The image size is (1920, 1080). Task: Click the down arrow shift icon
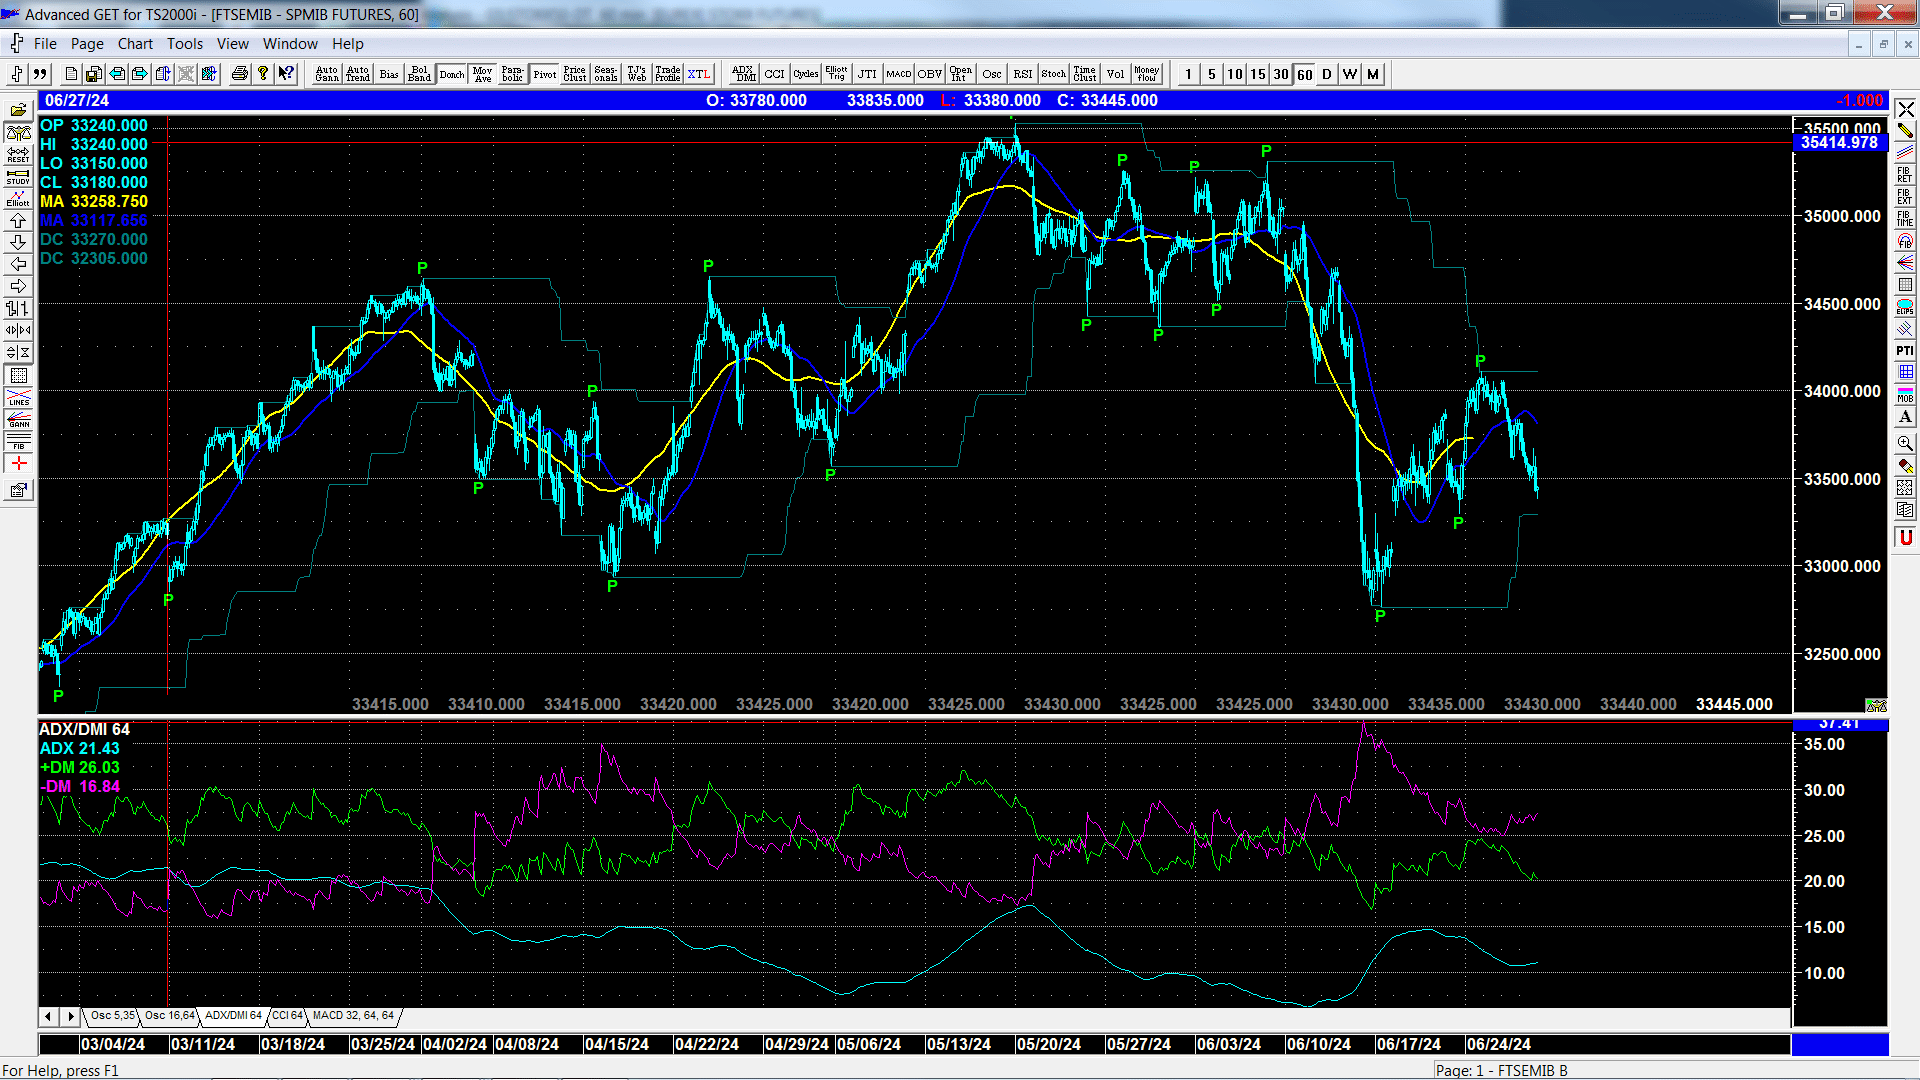coord(18,242)
